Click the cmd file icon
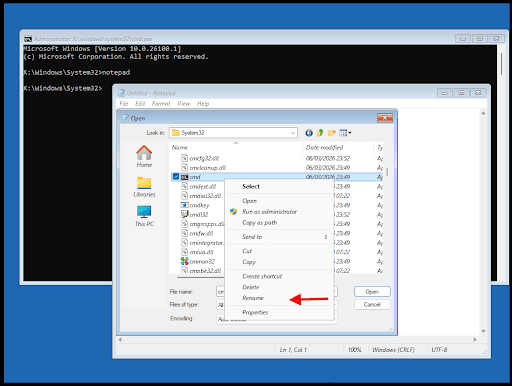The image size is (512, 386). 184,177
